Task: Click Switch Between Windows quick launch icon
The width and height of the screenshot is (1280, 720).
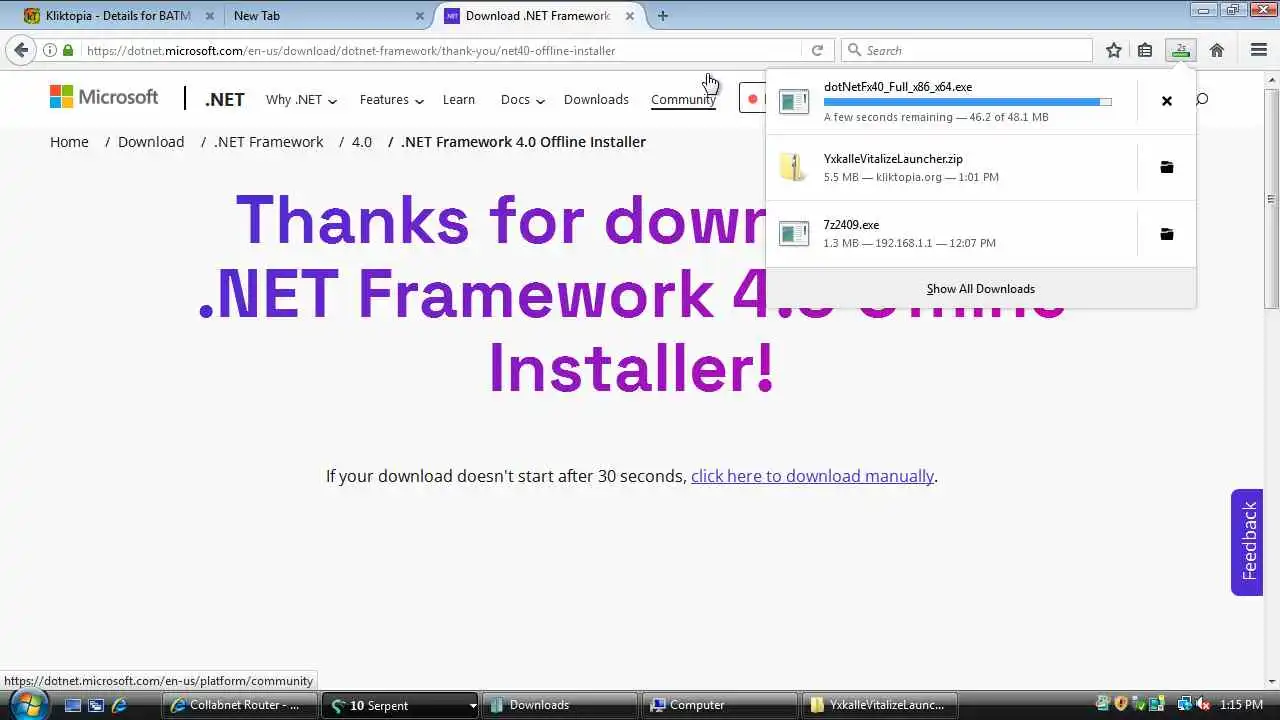Action: (x=96, y=705)
